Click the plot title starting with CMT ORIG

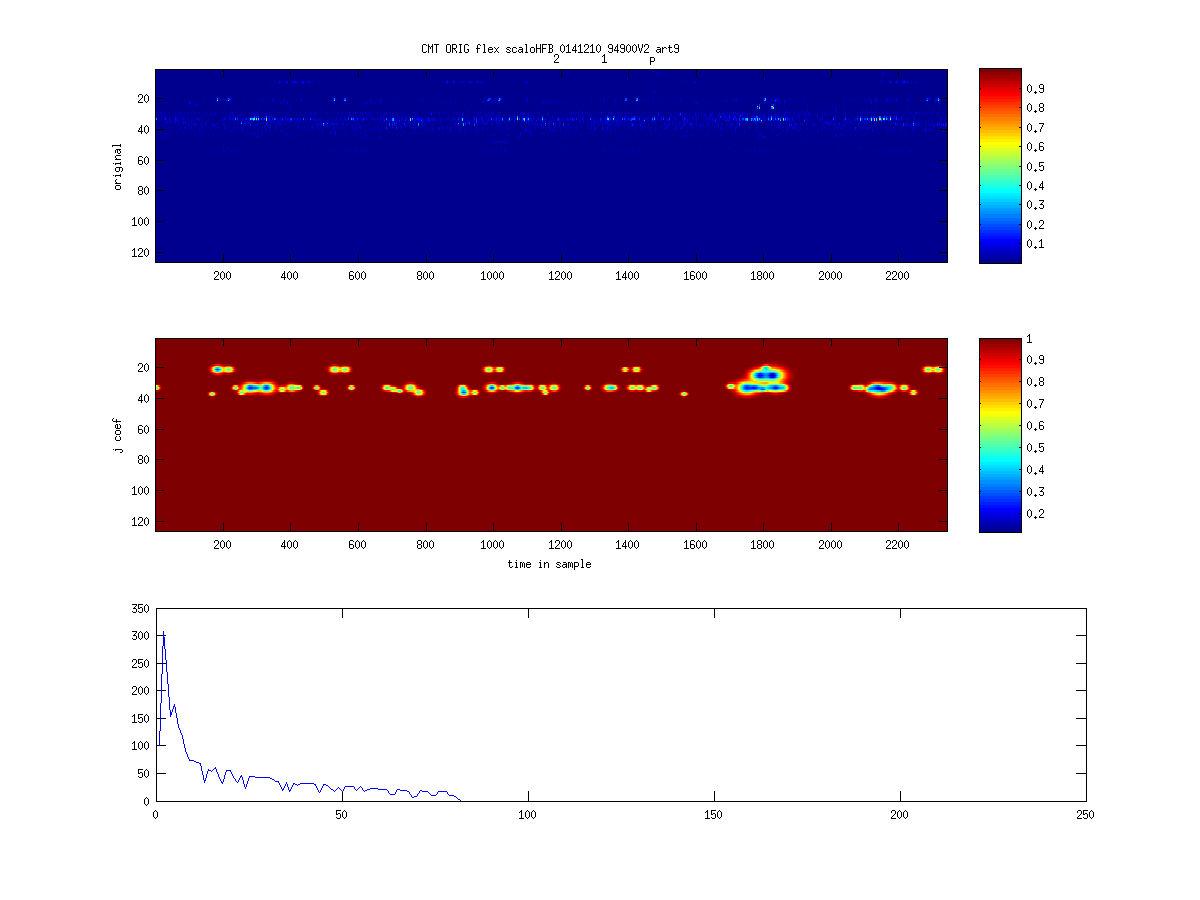tap(551, 49)
